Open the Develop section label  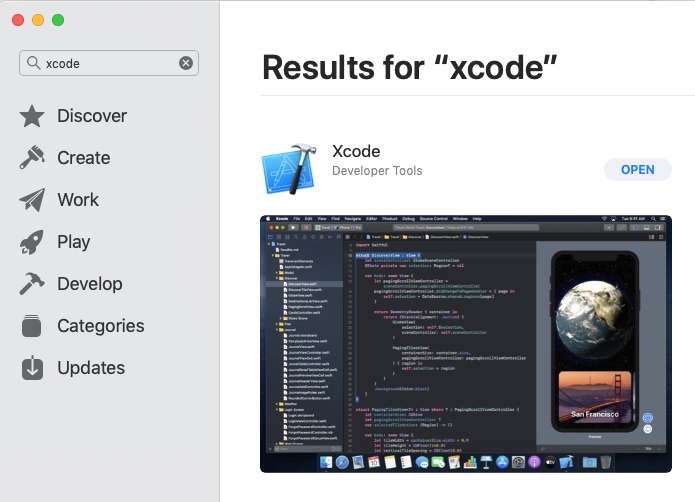90,284
